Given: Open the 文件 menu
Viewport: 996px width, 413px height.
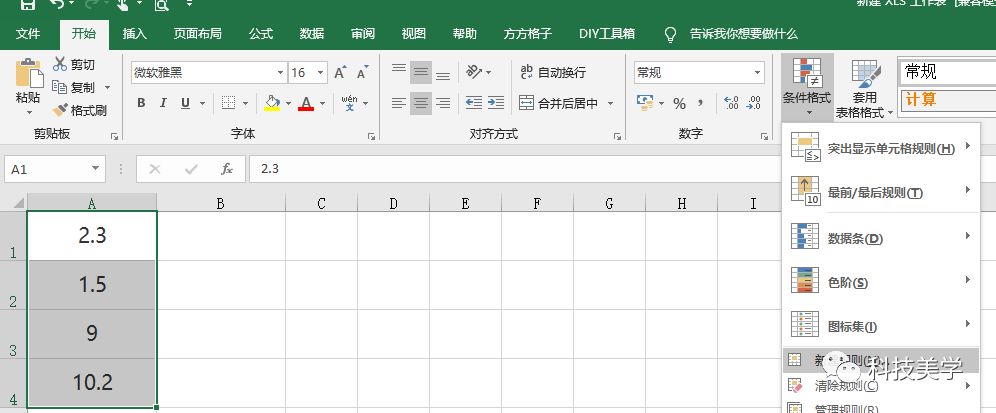Looking at the screenshot, I should [27, 34].
